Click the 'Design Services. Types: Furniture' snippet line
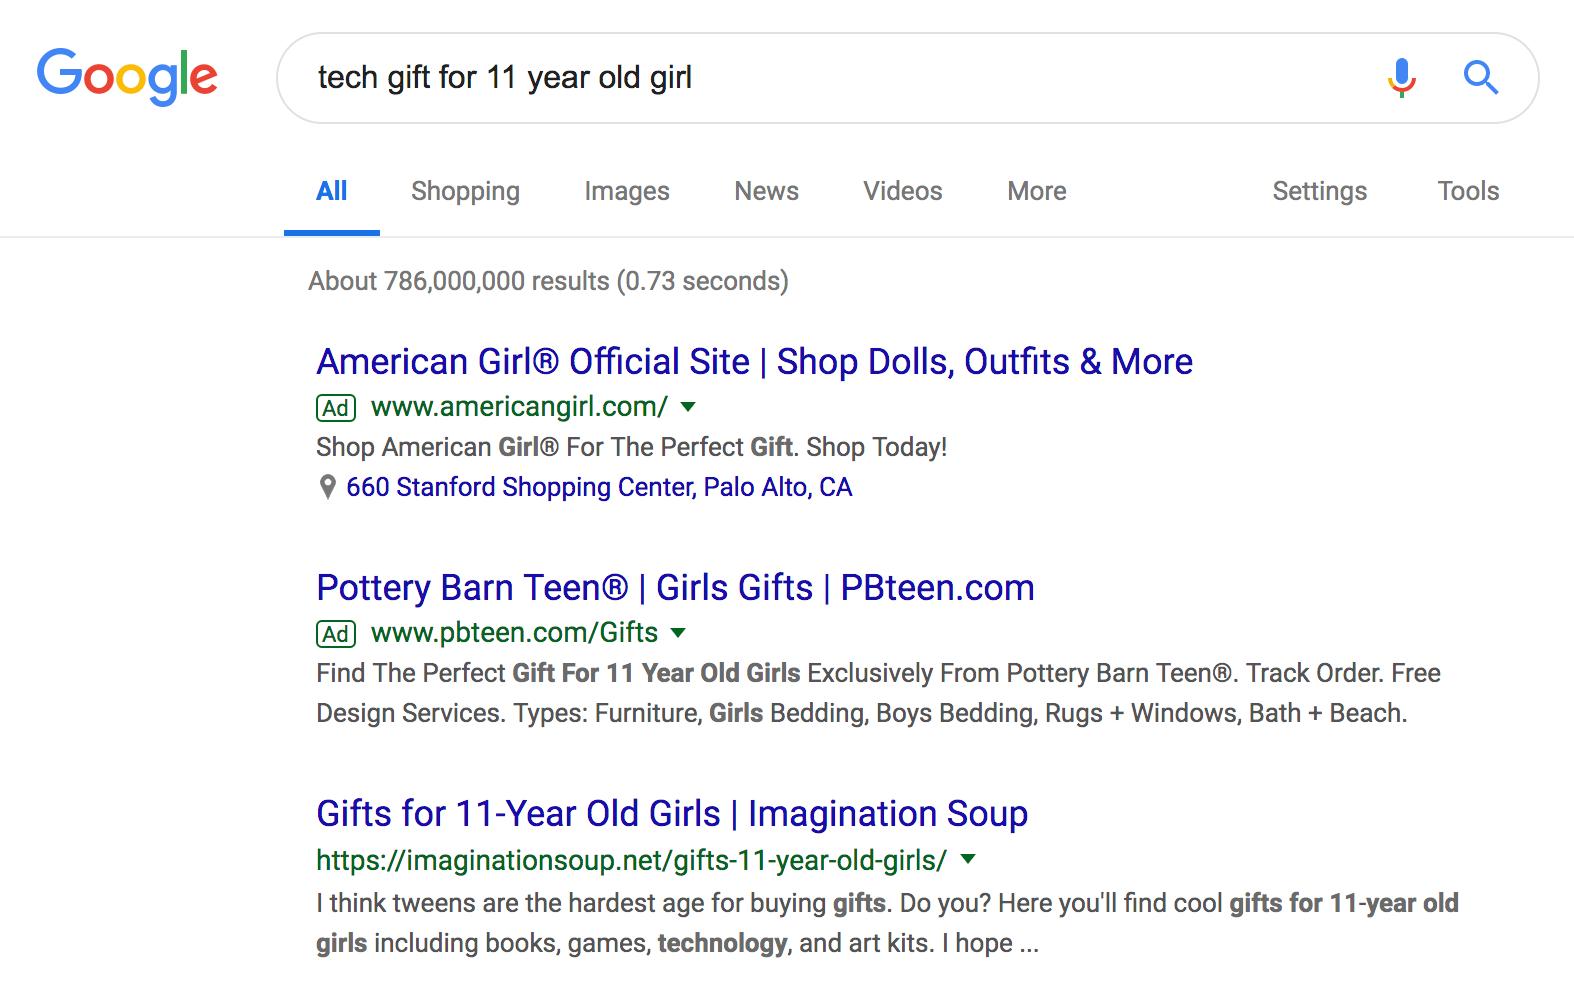 point(861,713)
